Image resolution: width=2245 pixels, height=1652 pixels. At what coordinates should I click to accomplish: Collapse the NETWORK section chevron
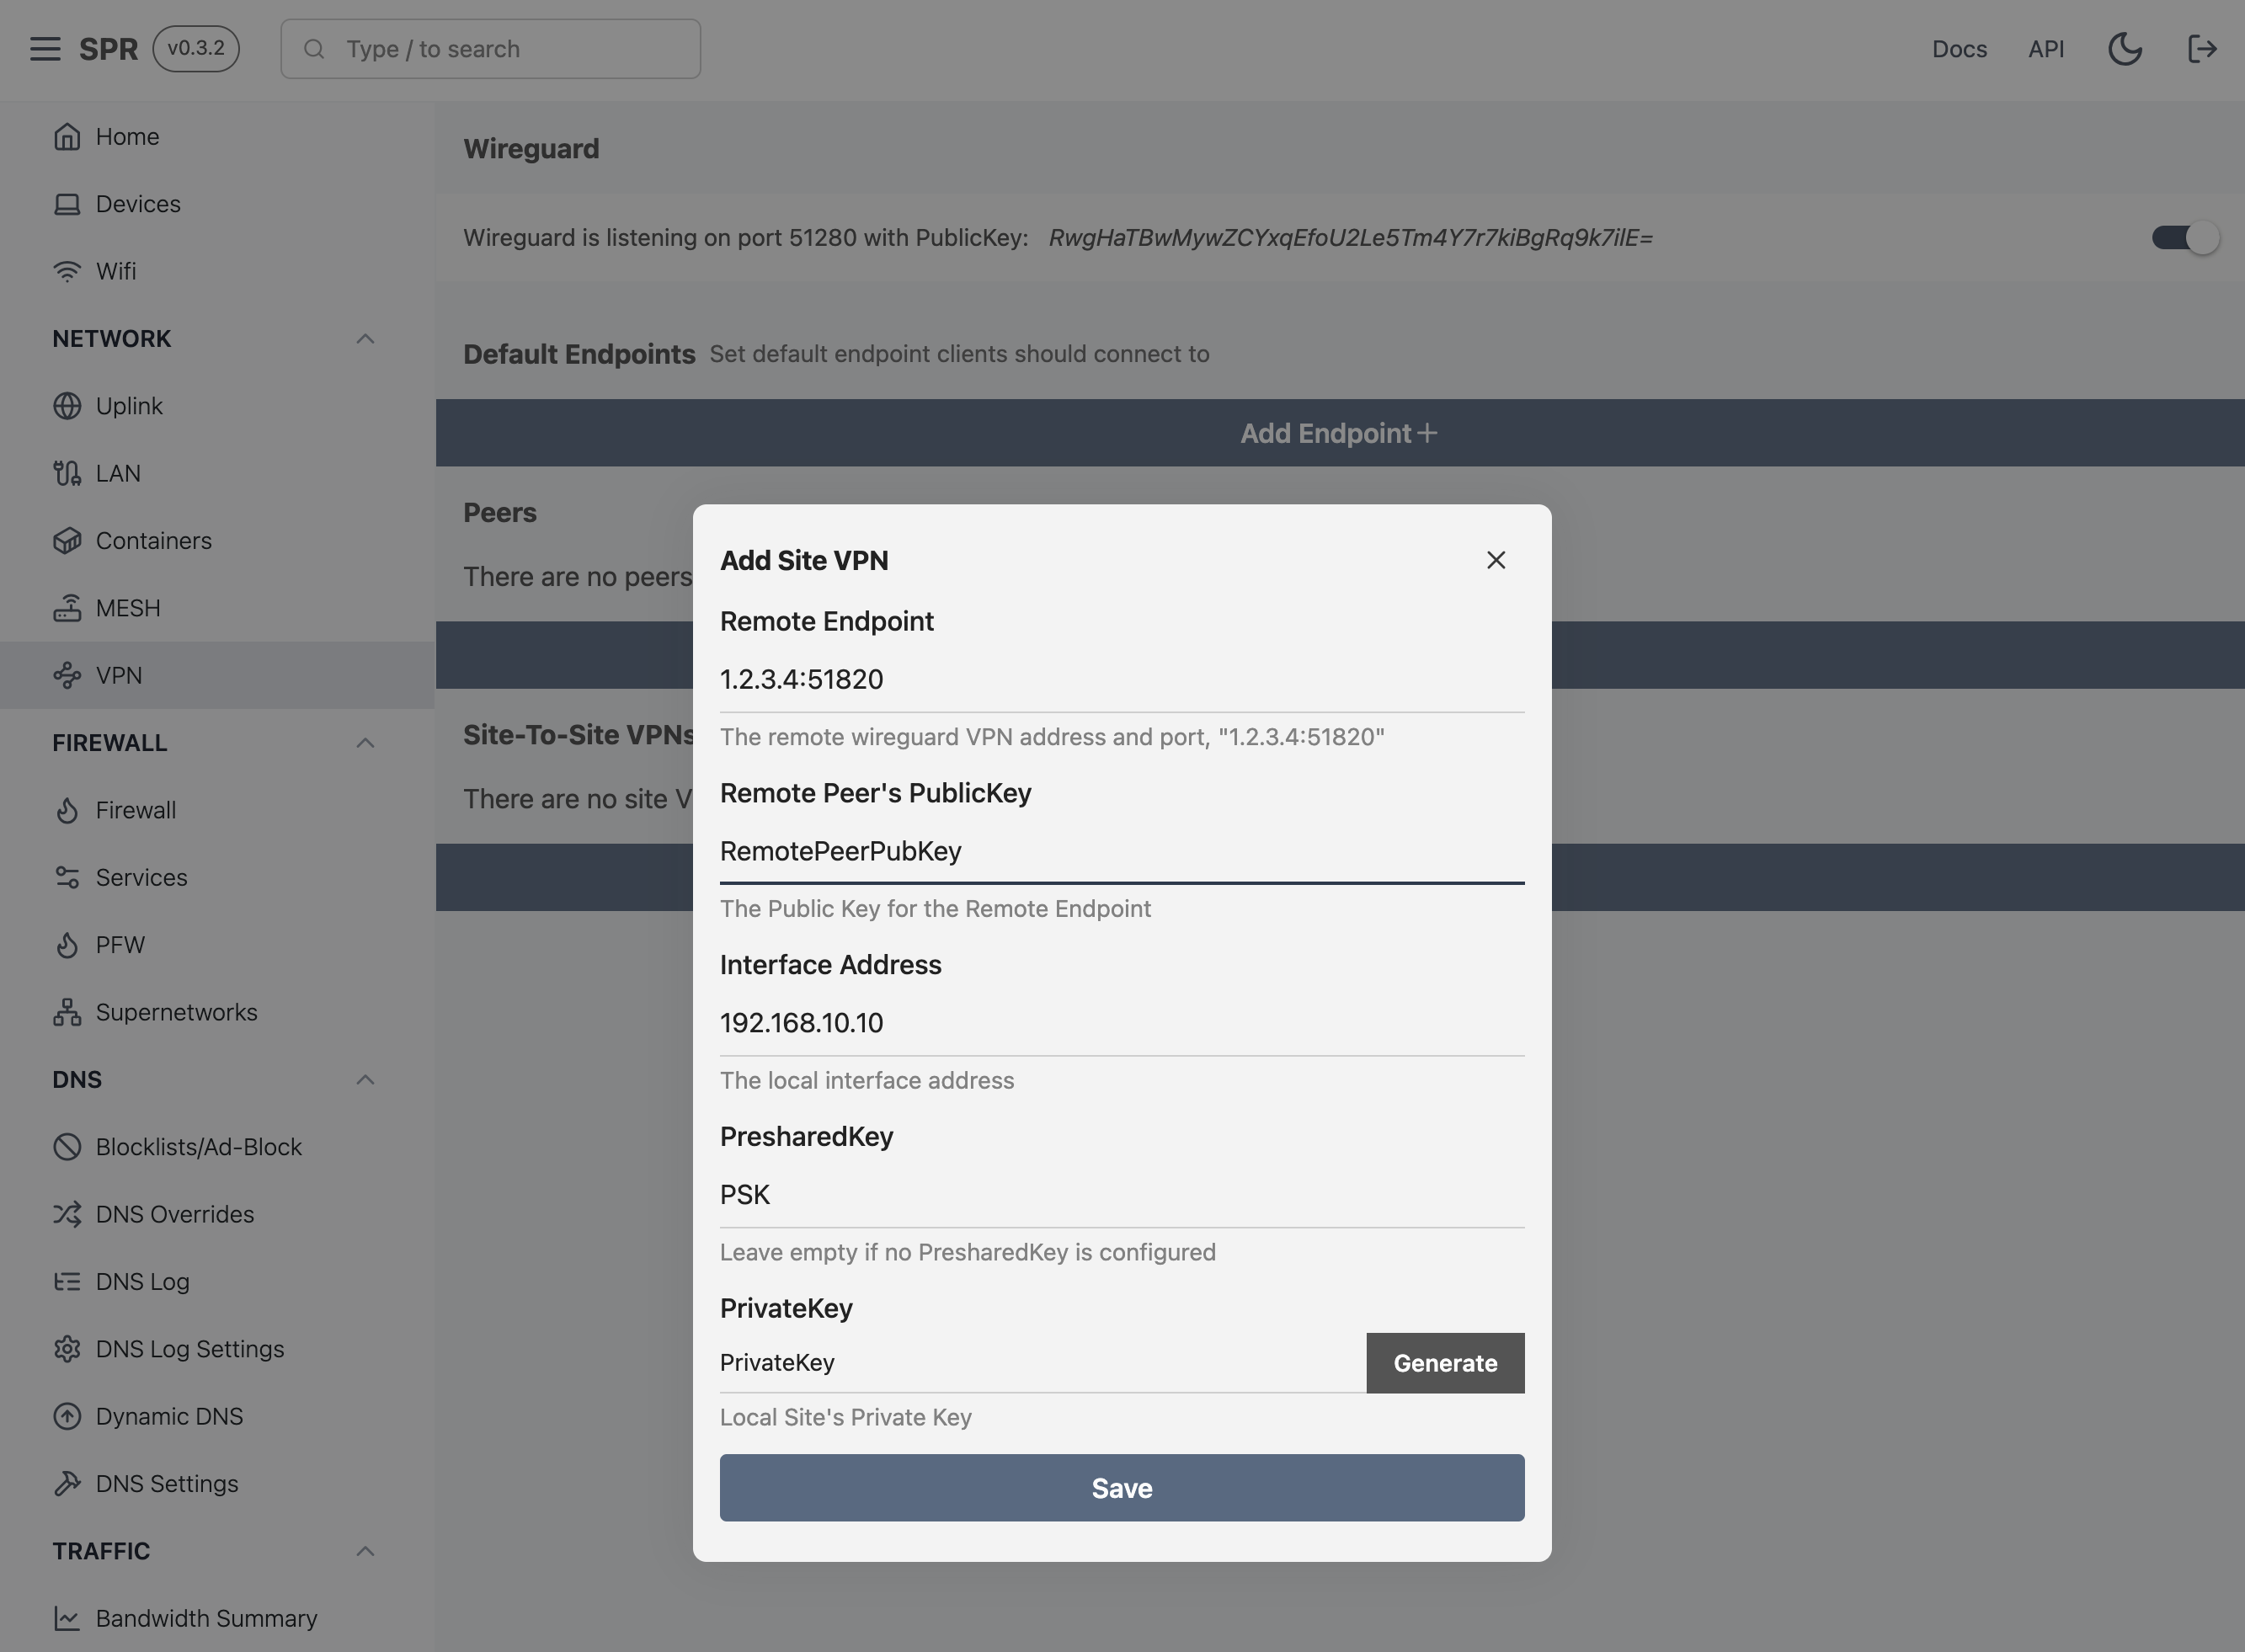[365, 339]
